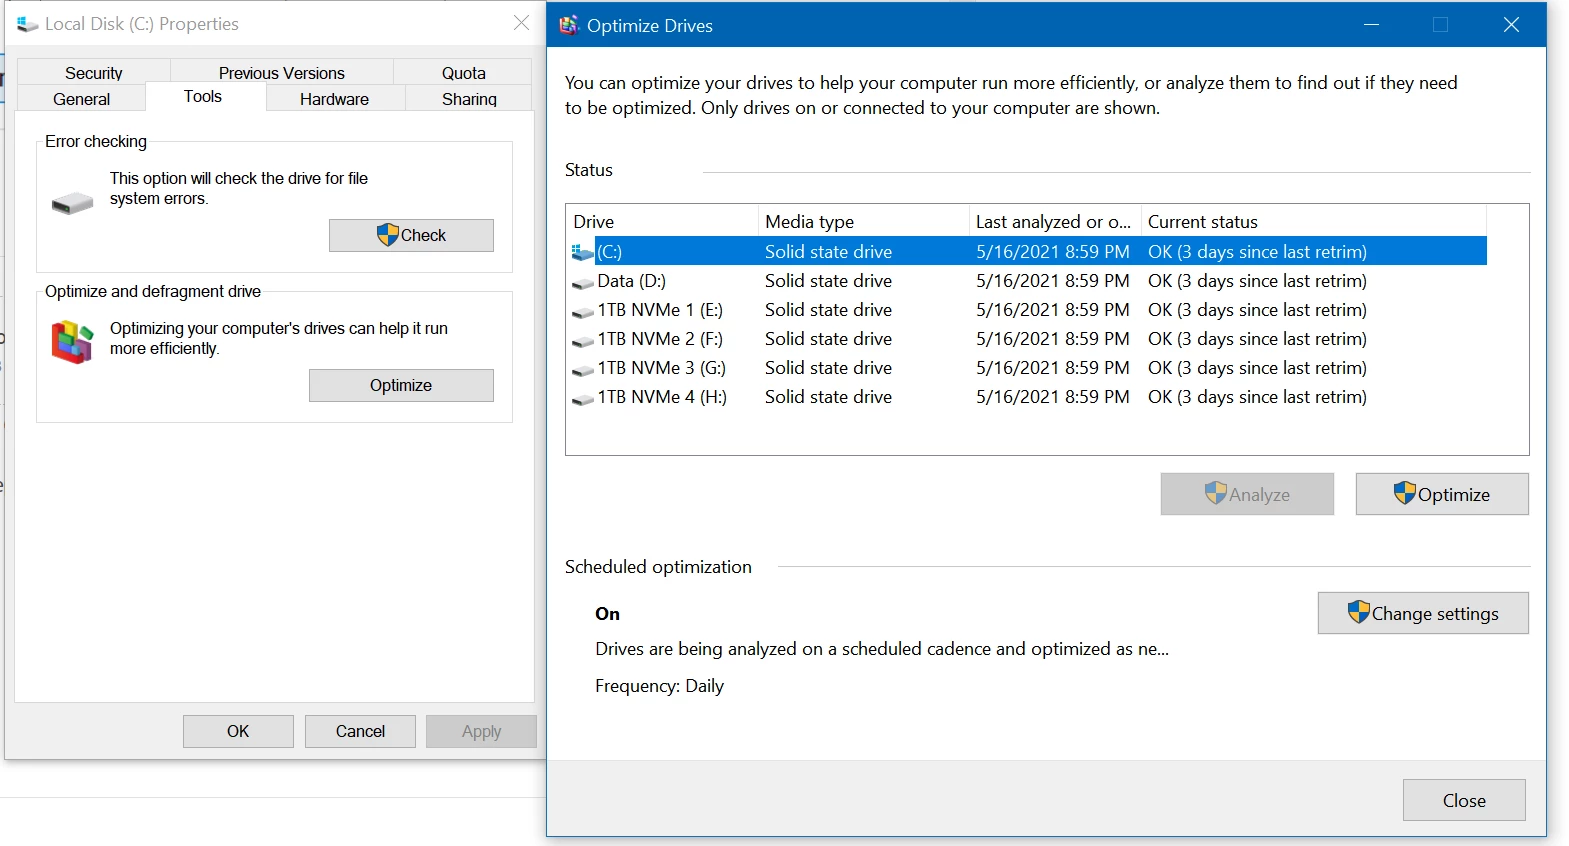
Task: Click Check to scan drive for errors
Action: click(x=411, y=235)
